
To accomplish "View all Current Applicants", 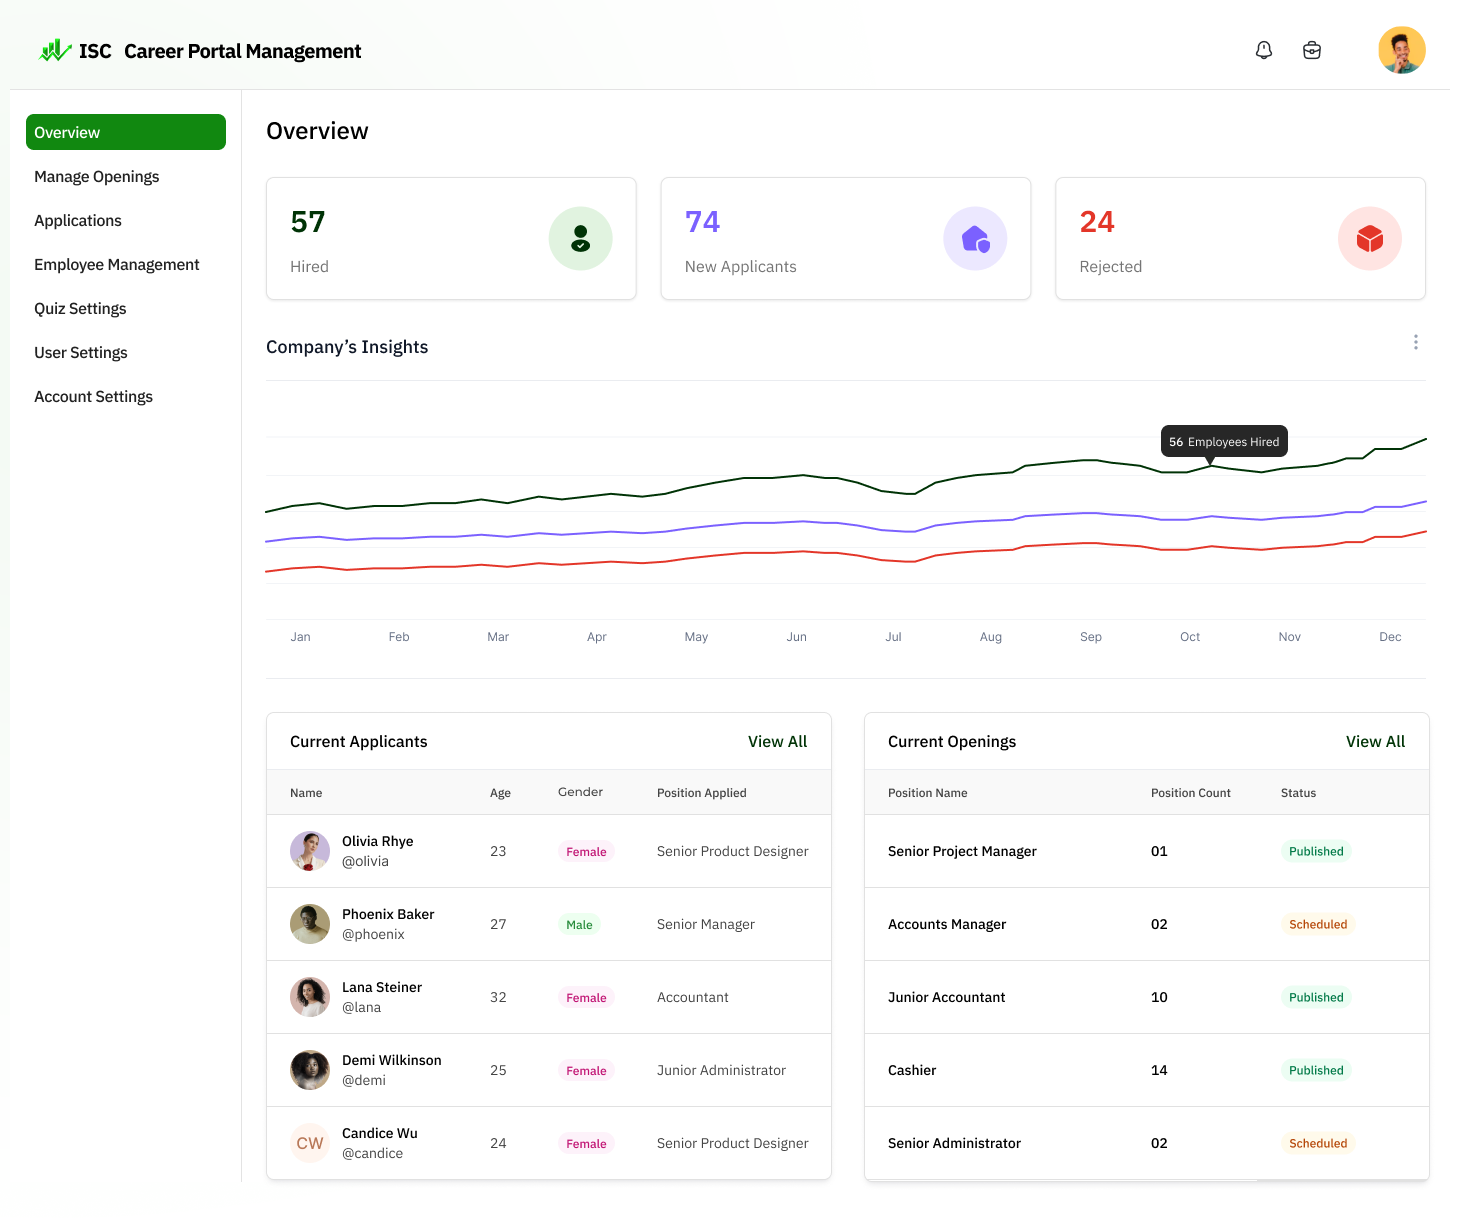I will pyautogui.click(x=777, y=742).
